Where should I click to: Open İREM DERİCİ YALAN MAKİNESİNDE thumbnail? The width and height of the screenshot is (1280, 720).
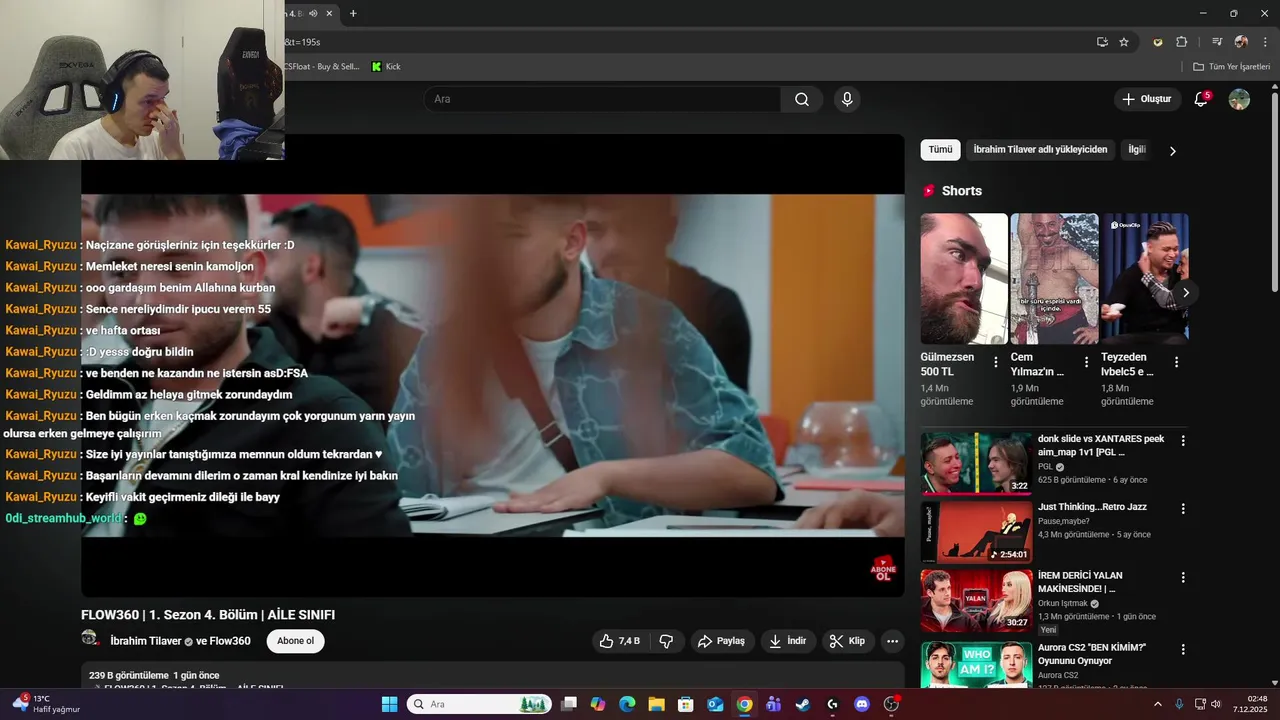976,600
